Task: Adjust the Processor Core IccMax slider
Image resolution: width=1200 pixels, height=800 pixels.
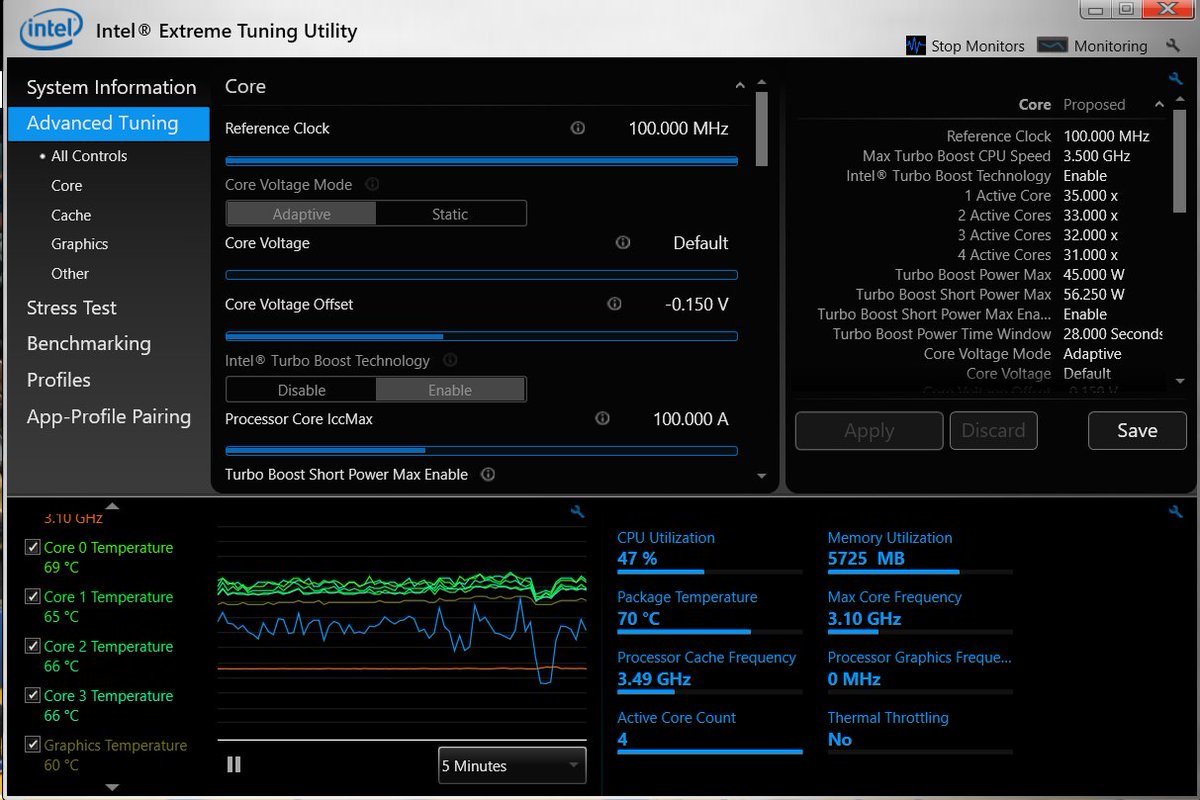Action: tap(481, 451)
